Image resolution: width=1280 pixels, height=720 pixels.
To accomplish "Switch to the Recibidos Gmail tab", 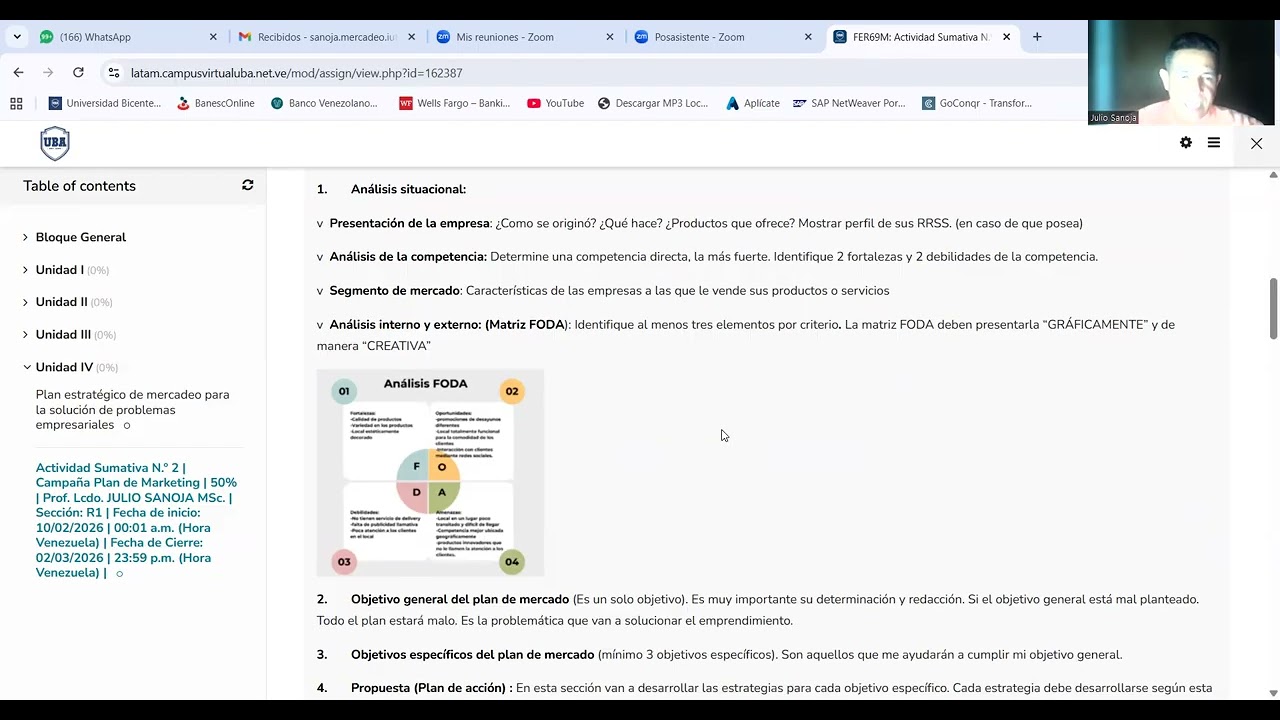I will pos(324,37).
